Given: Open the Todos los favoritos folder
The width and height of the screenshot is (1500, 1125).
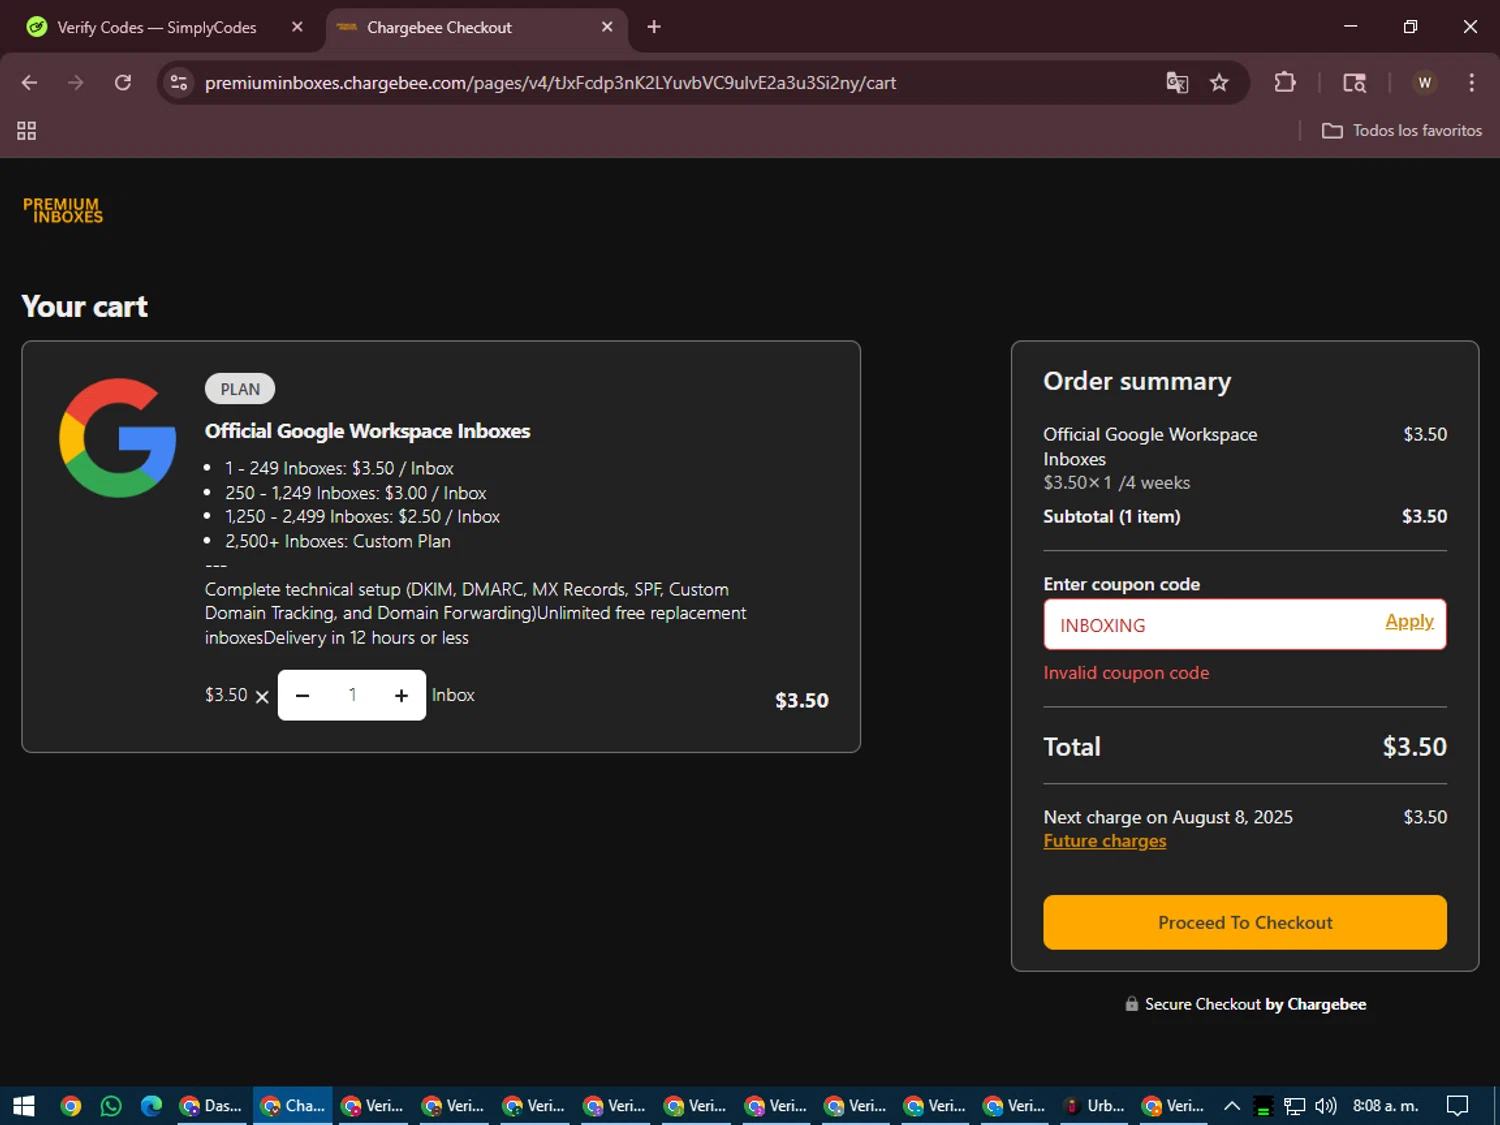Looking at the screenshot, I should [1402, 131].
